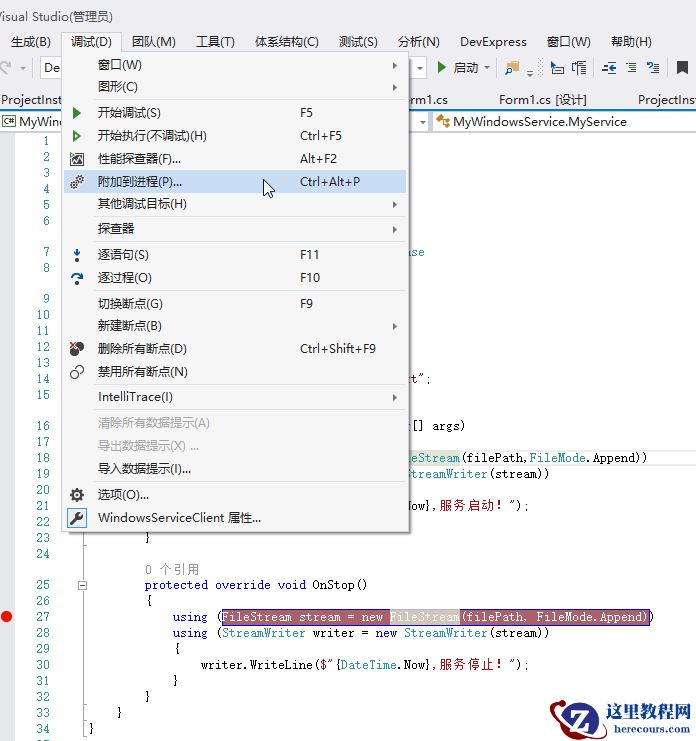Select 选项(O)... menu entry
696x741 pixels.
tap(235, 495)
